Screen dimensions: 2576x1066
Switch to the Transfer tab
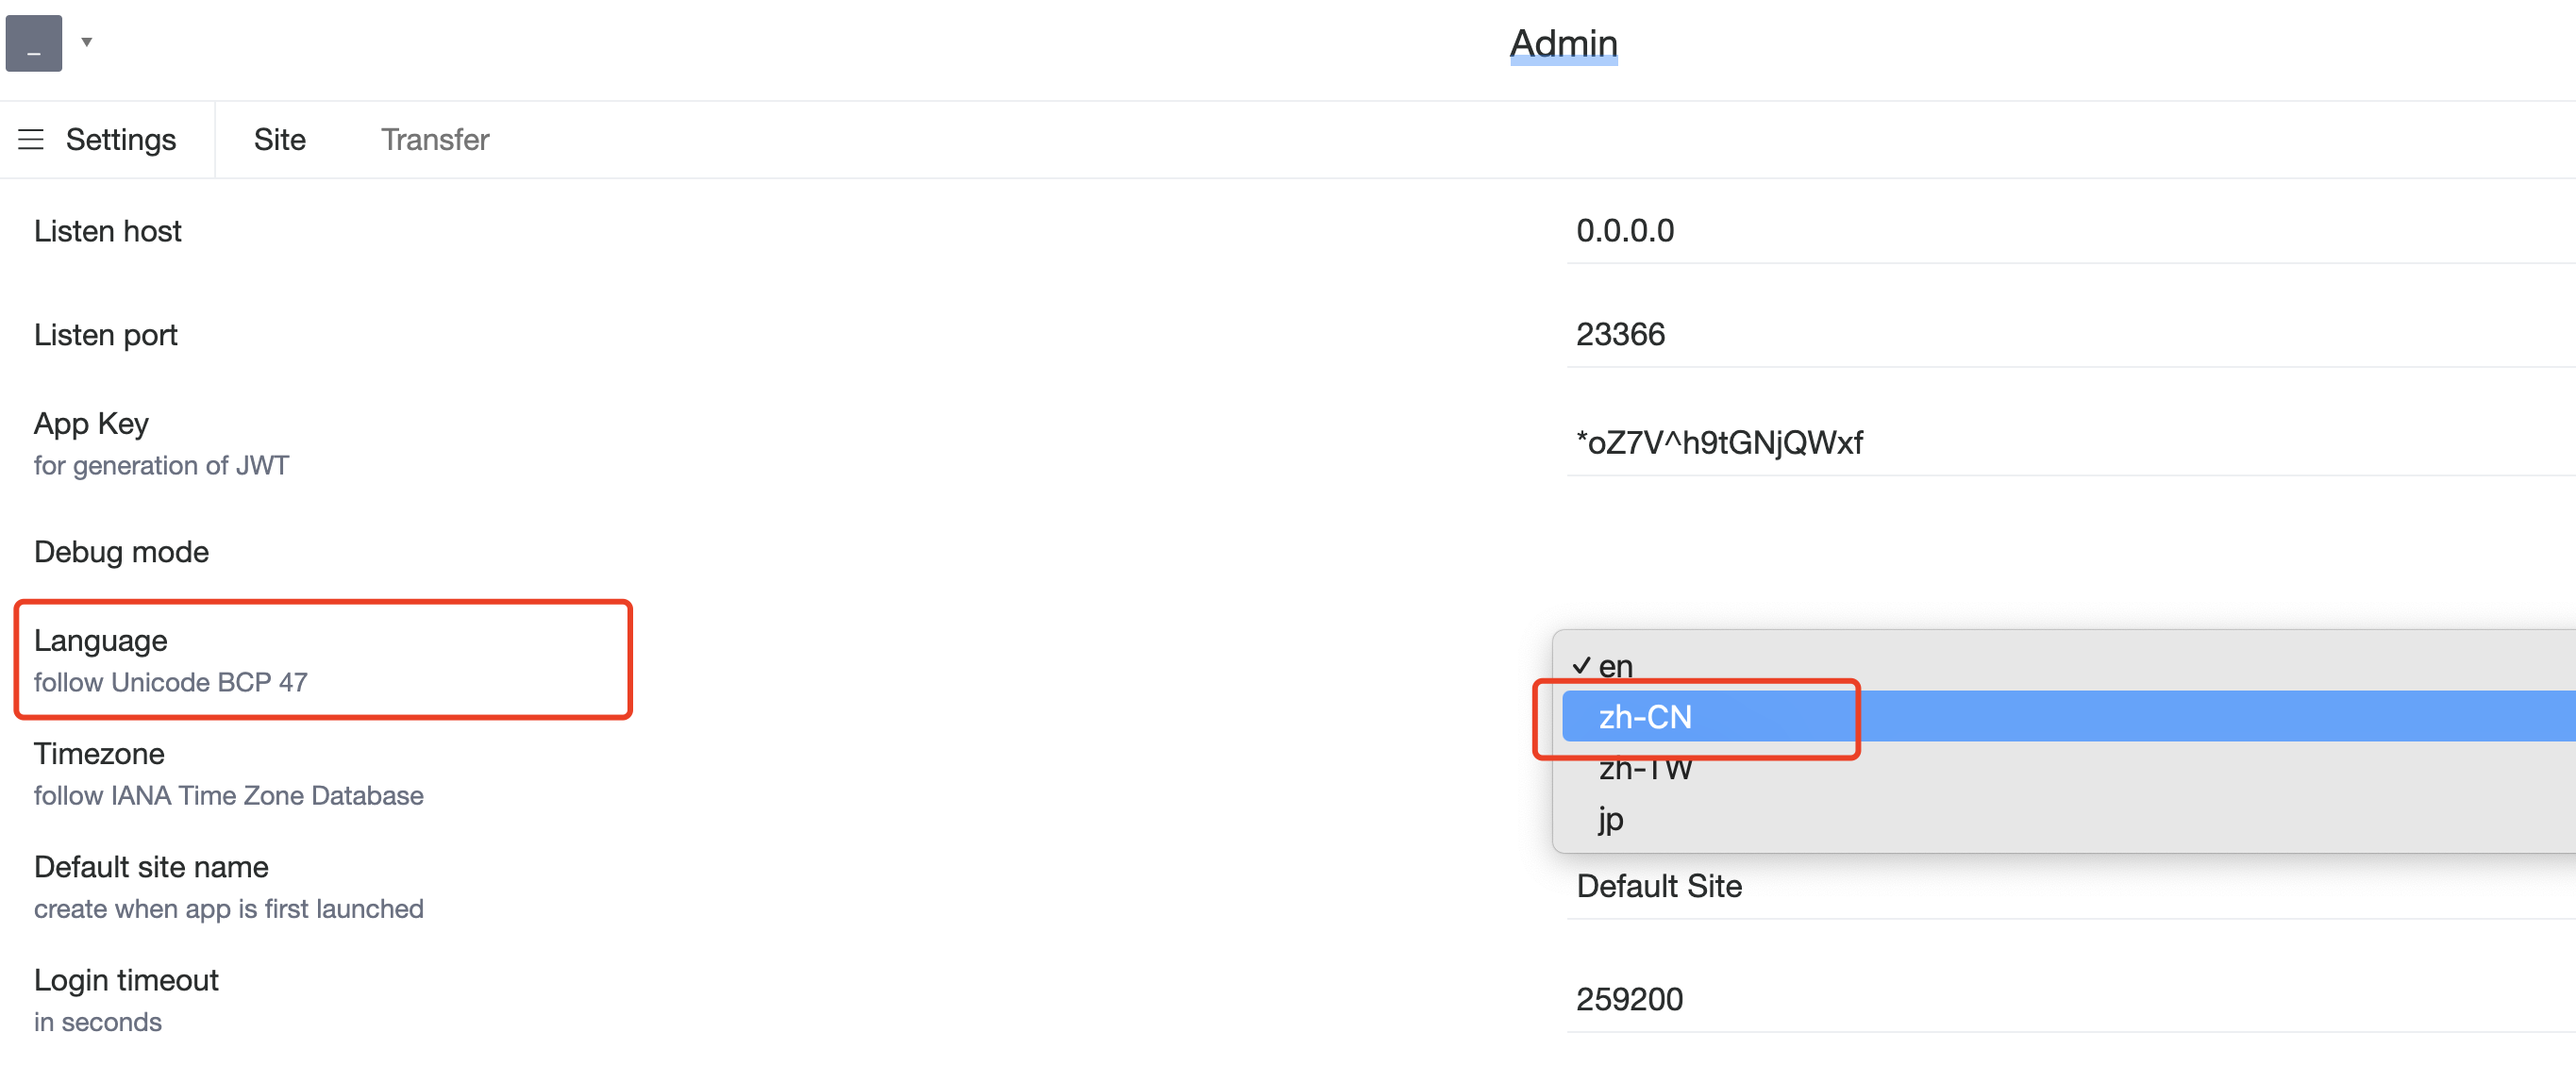click(x=434, y=139)
